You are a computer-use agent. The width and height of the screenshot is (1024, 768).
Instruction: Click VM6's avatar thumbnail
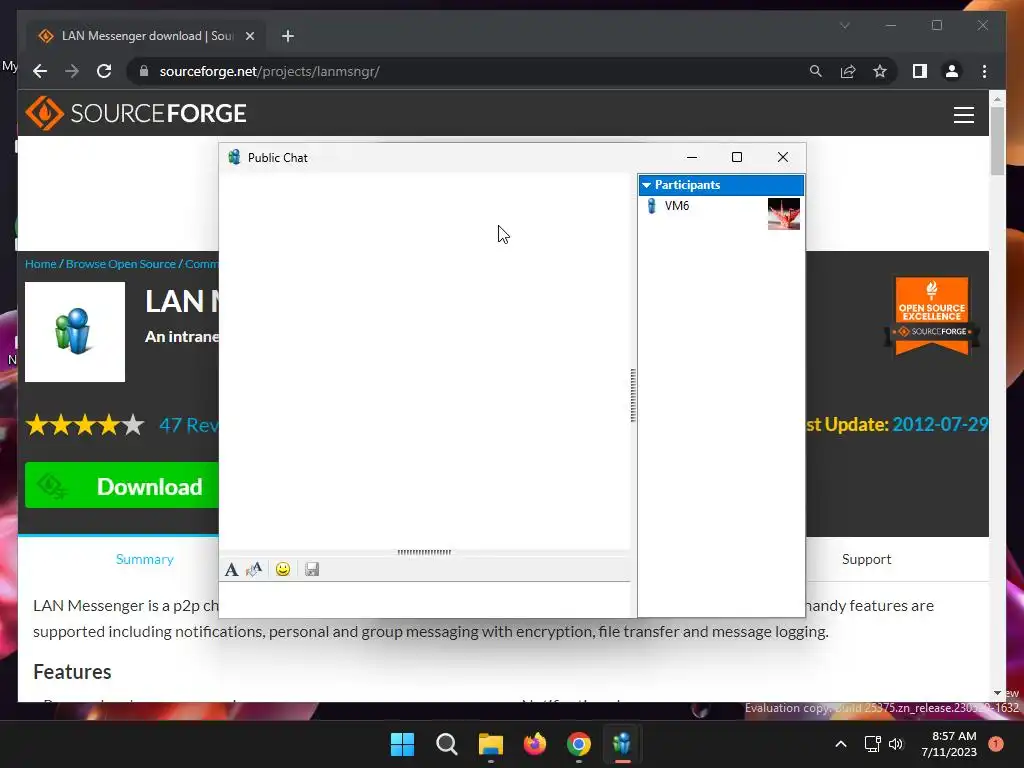(x=784, y=214)
